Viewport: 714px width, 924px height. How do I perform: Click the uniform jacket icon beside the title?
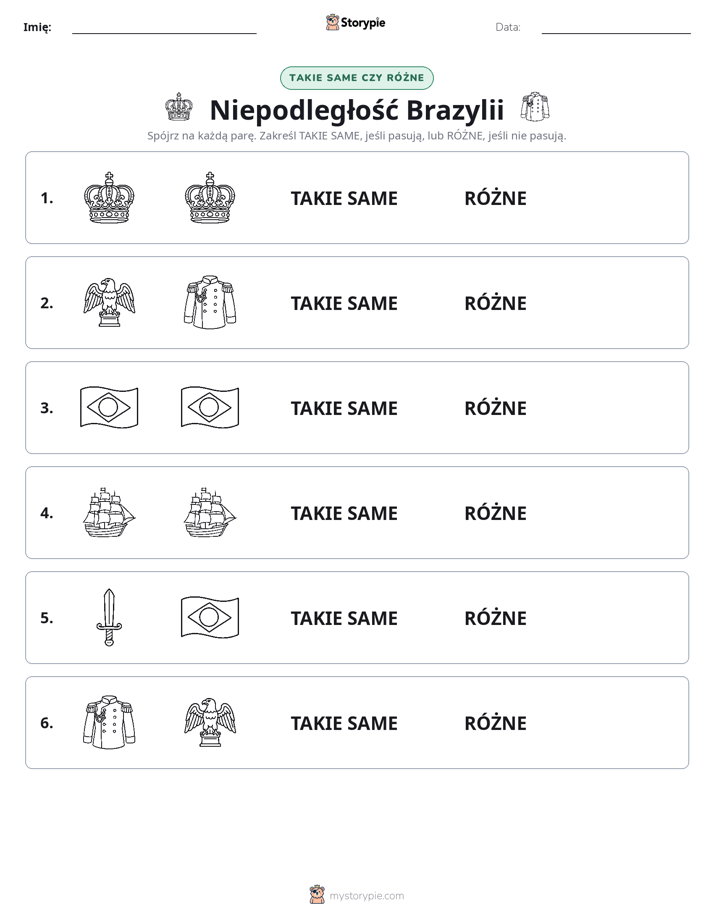tap(535, 107)
